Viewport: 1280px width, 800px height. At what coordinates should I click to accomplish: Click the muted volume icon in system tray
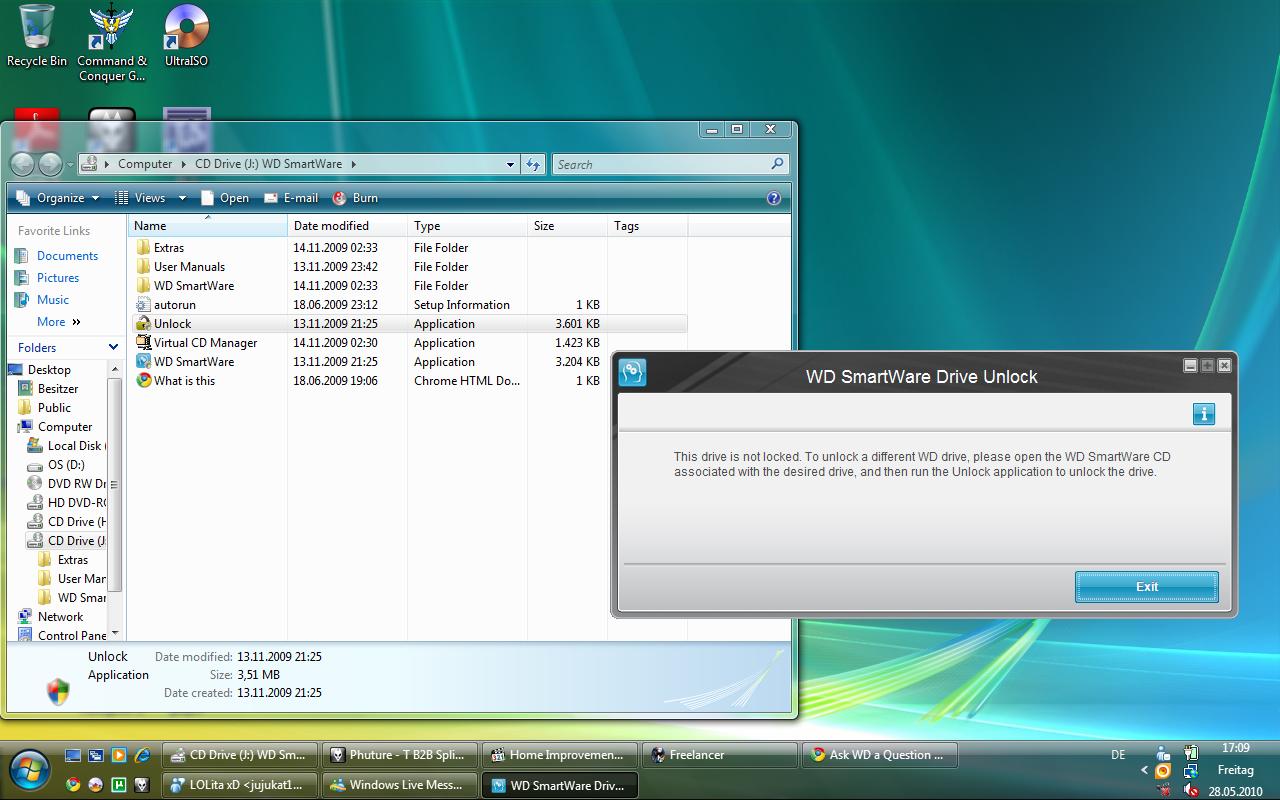point(1190,789)
